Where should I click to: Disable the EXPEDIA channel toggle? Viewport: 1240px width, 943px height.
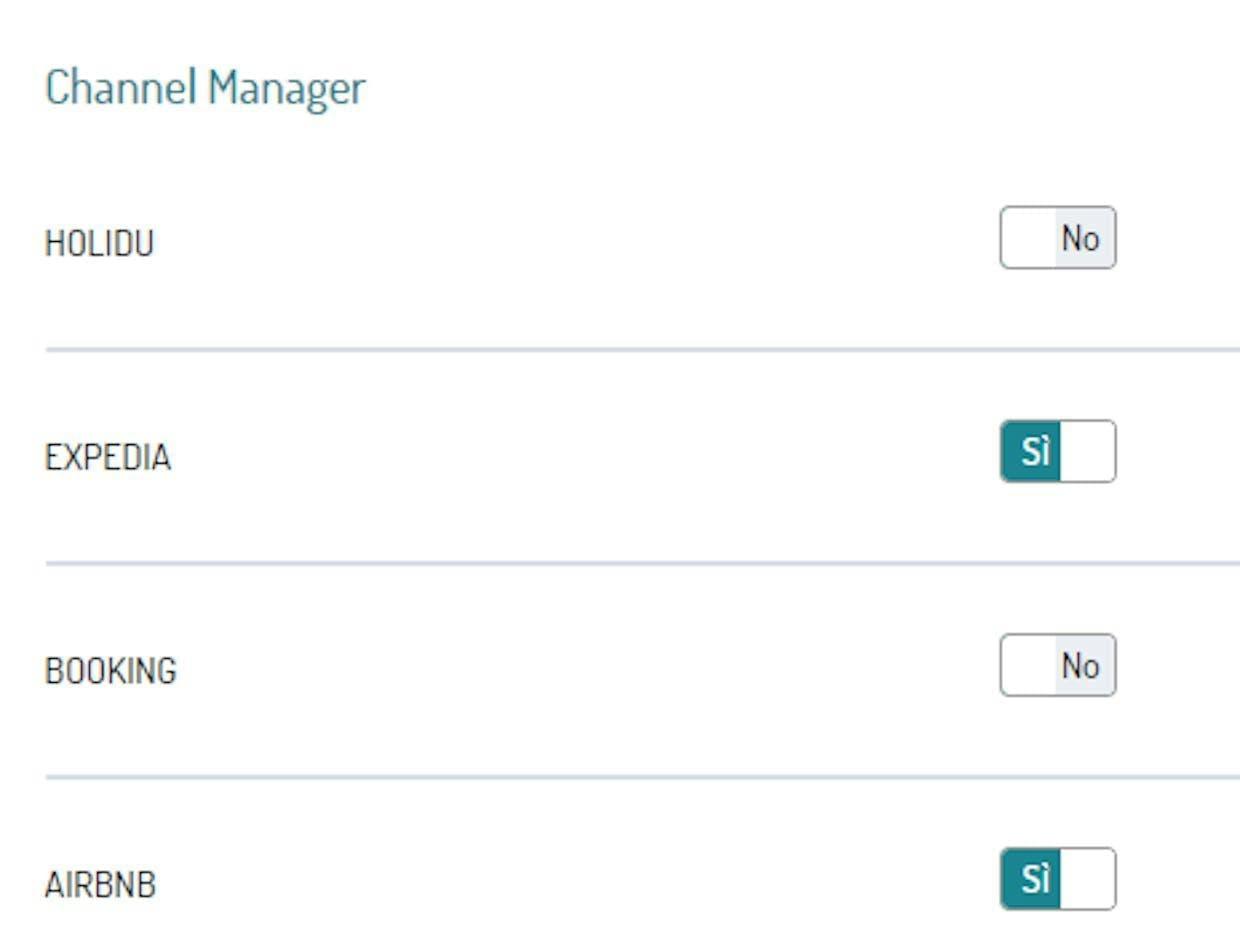(1057, 452)
